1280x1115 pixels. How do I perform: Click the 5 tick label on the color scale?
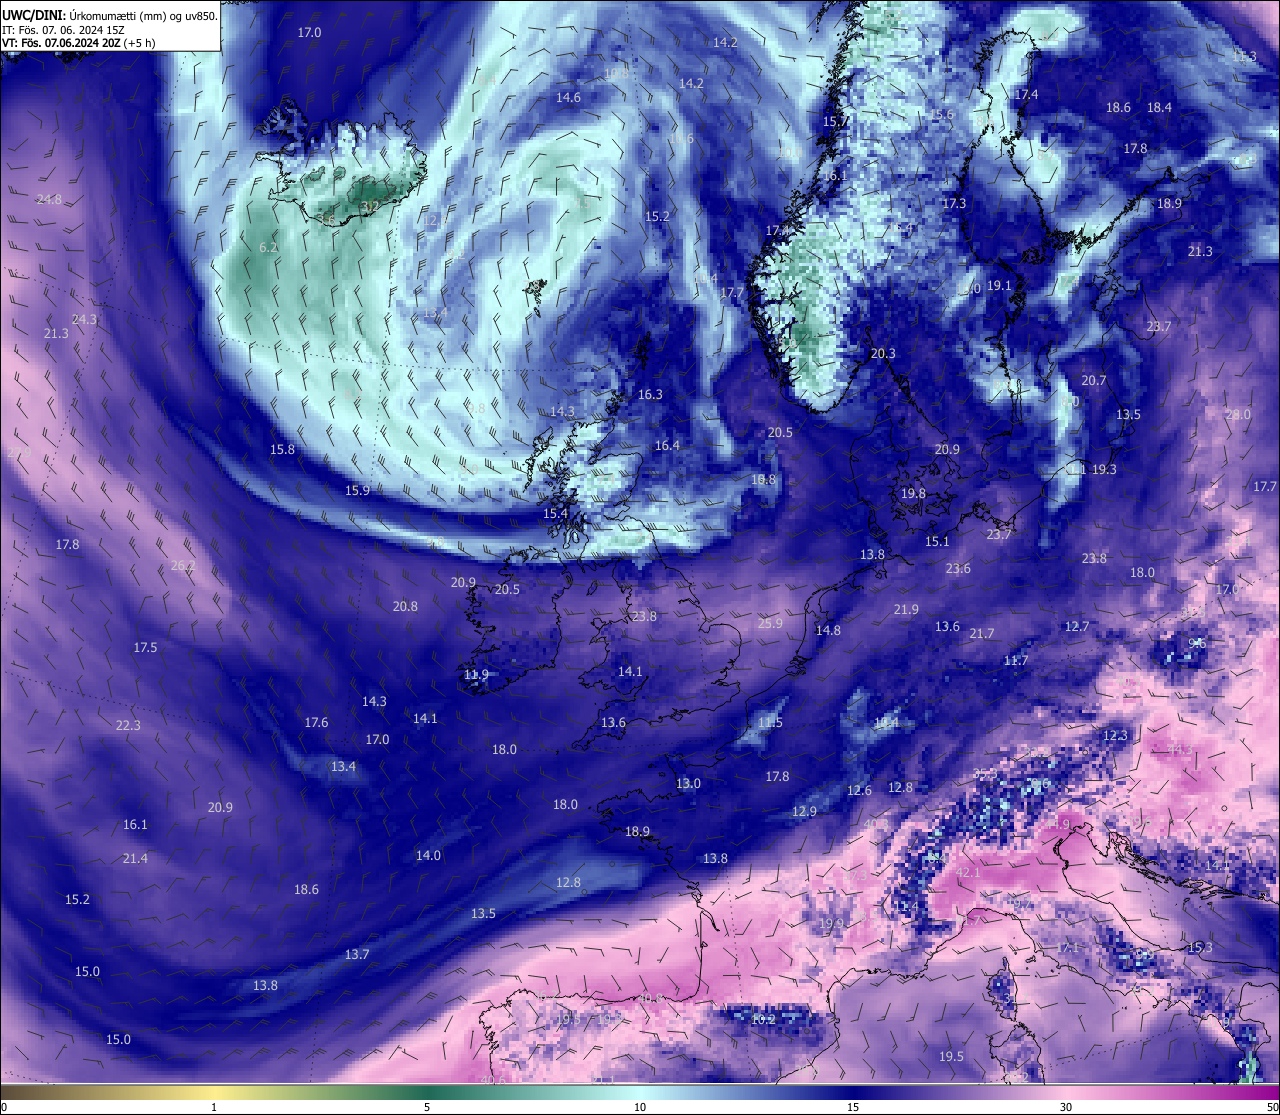427,1107
